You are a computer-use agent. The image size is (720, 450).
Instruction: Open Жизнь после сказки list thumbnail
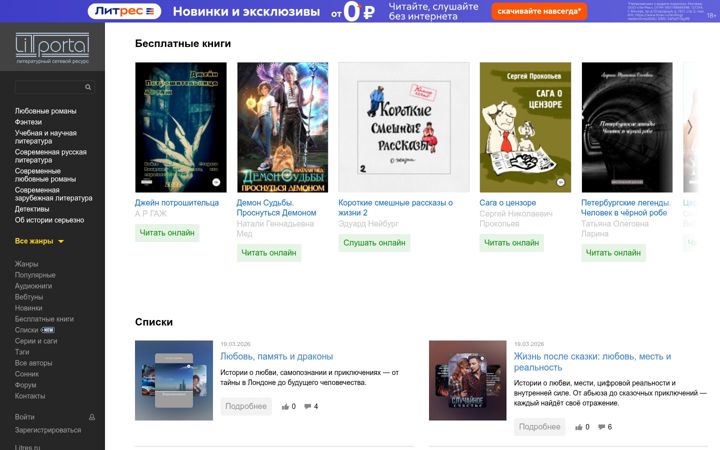(x=467, y=380)
